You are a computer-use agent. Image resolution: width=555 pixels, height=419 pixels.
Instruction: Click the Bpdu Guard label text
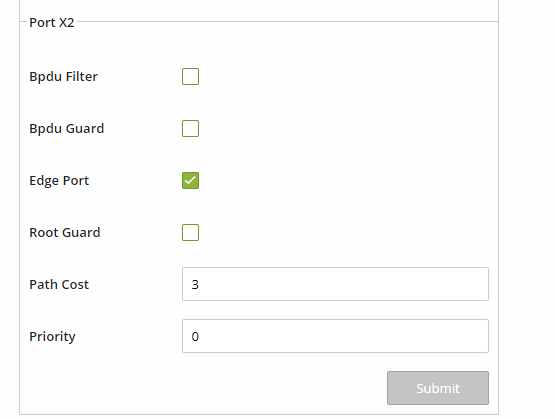(67, 129)
